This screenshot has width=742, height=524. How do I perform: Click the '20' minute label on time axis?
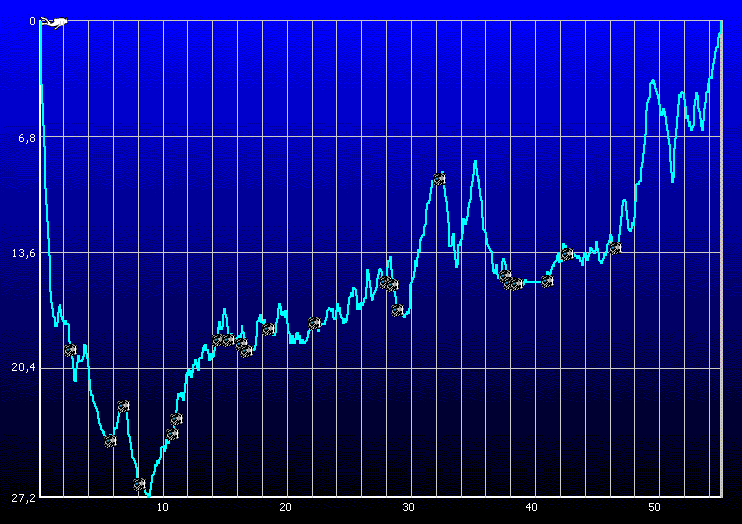point(285,507)
